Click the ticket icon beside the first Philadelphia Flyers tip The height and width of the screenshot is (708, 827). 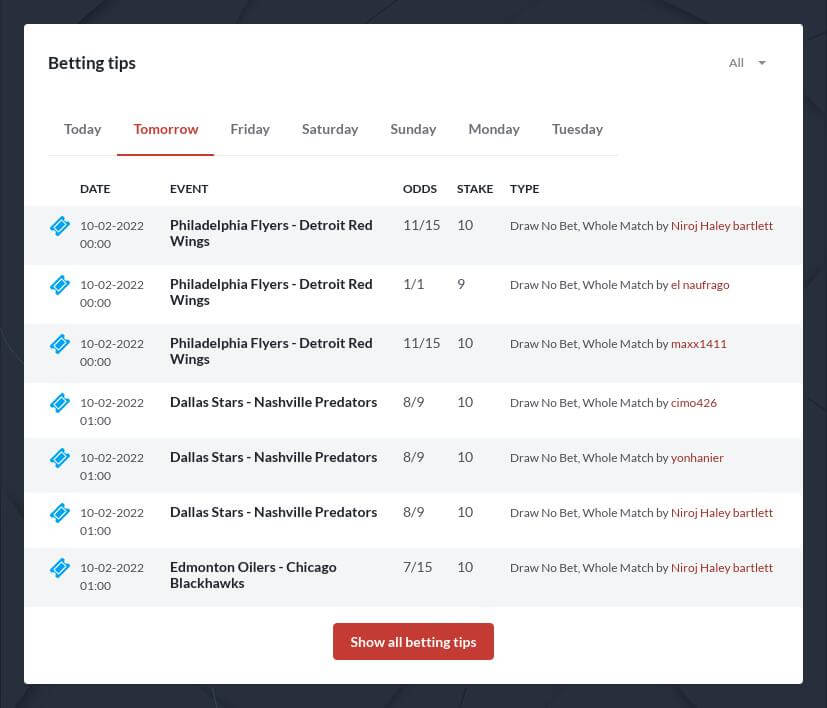click(x=59, y=226)
